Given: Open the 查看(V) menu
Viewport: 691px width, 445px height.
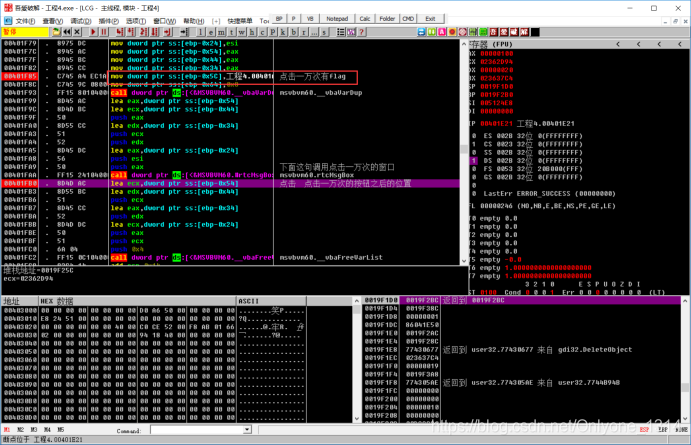Looking at the screenshot, I should point(53,21).
